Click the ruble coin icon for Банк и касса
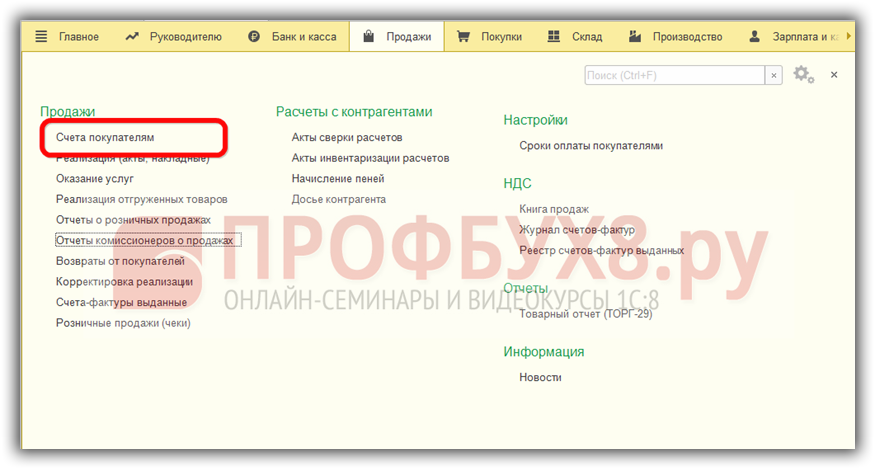Screen dimensions: 875x469 tap(254, 37)
